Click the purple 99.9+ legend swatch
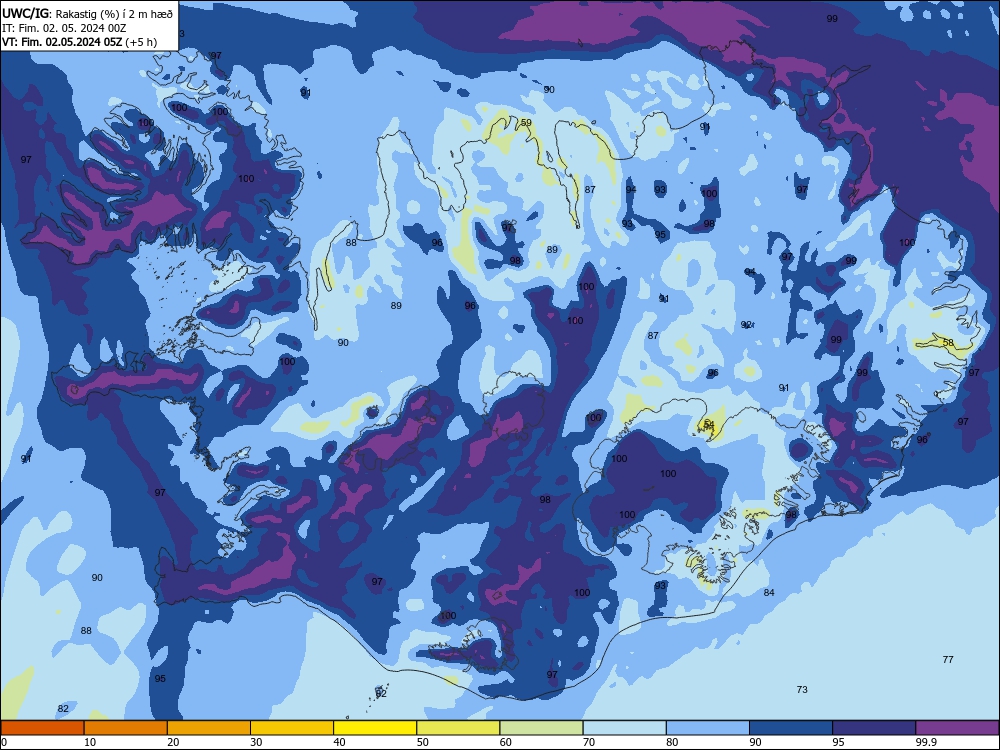 pyautogui.click(x=957, y=728)
